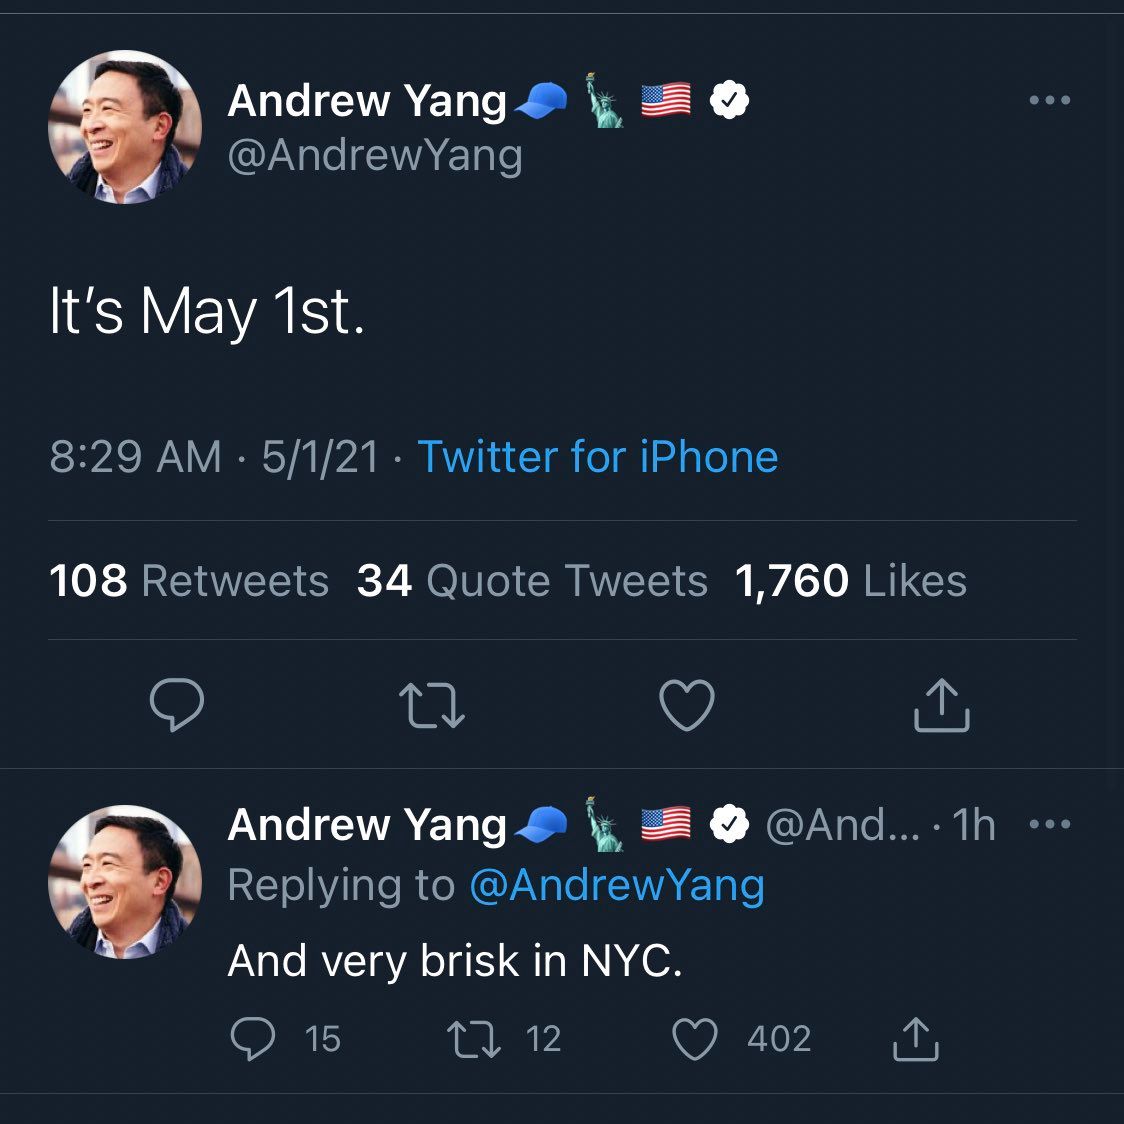Open profile photo on the reply tweet
This screenshot has height=1124, width=1124.
(125, 882)
